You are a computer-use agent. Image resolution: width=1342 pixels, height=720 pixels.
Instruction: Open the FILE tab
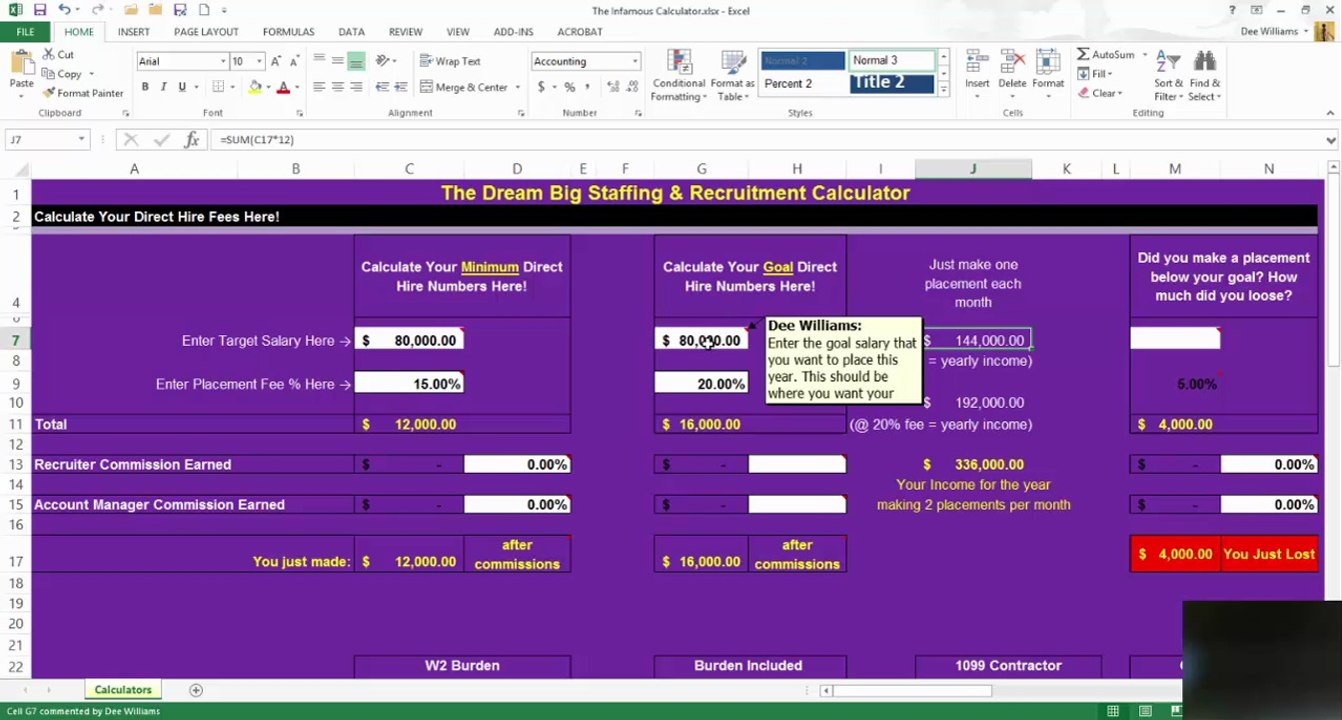point(25,32)
